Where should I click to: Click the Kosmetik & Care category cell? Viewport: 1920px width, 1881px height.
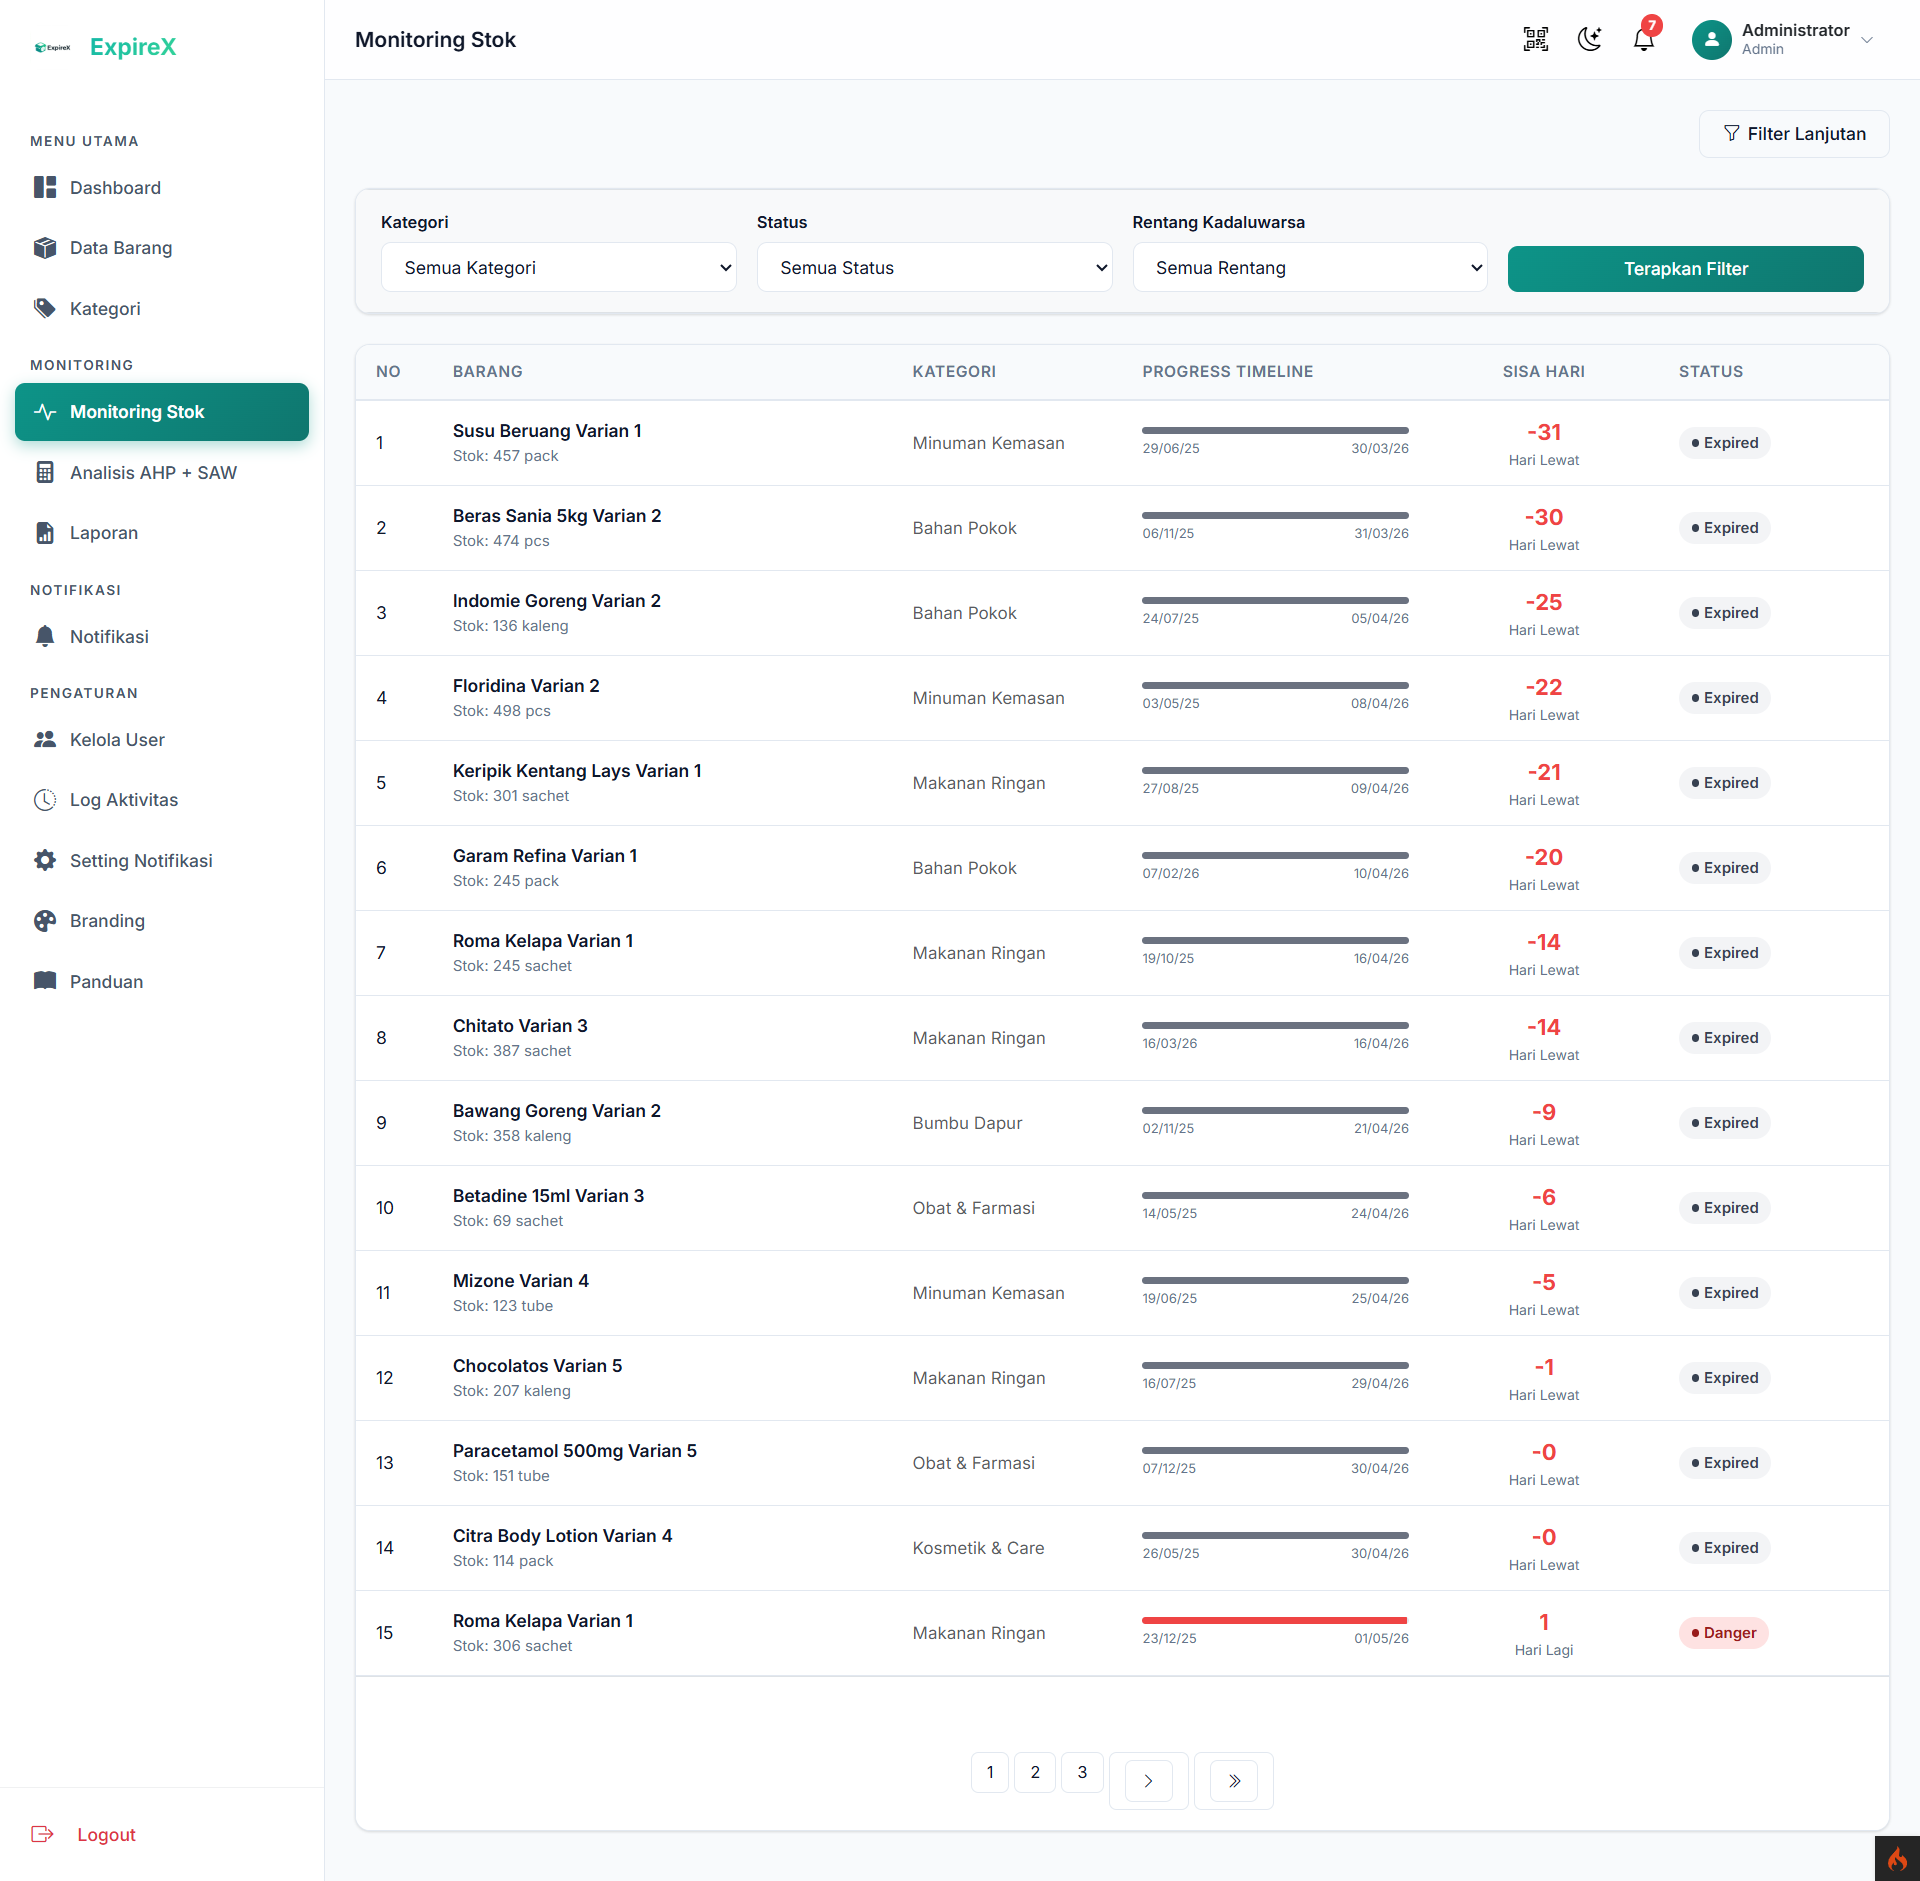[x=978, y=1548]
